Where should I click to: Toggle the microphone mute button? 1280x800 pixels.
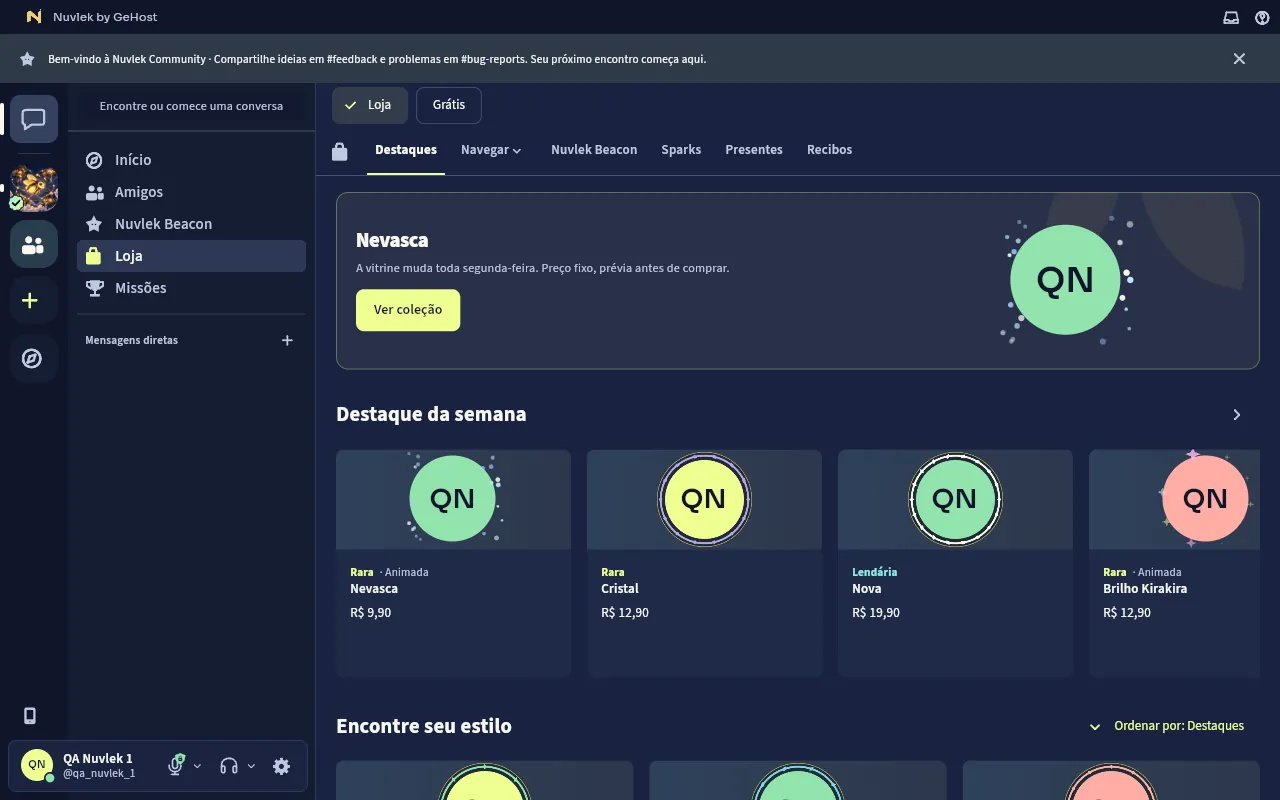pos(176,765)
